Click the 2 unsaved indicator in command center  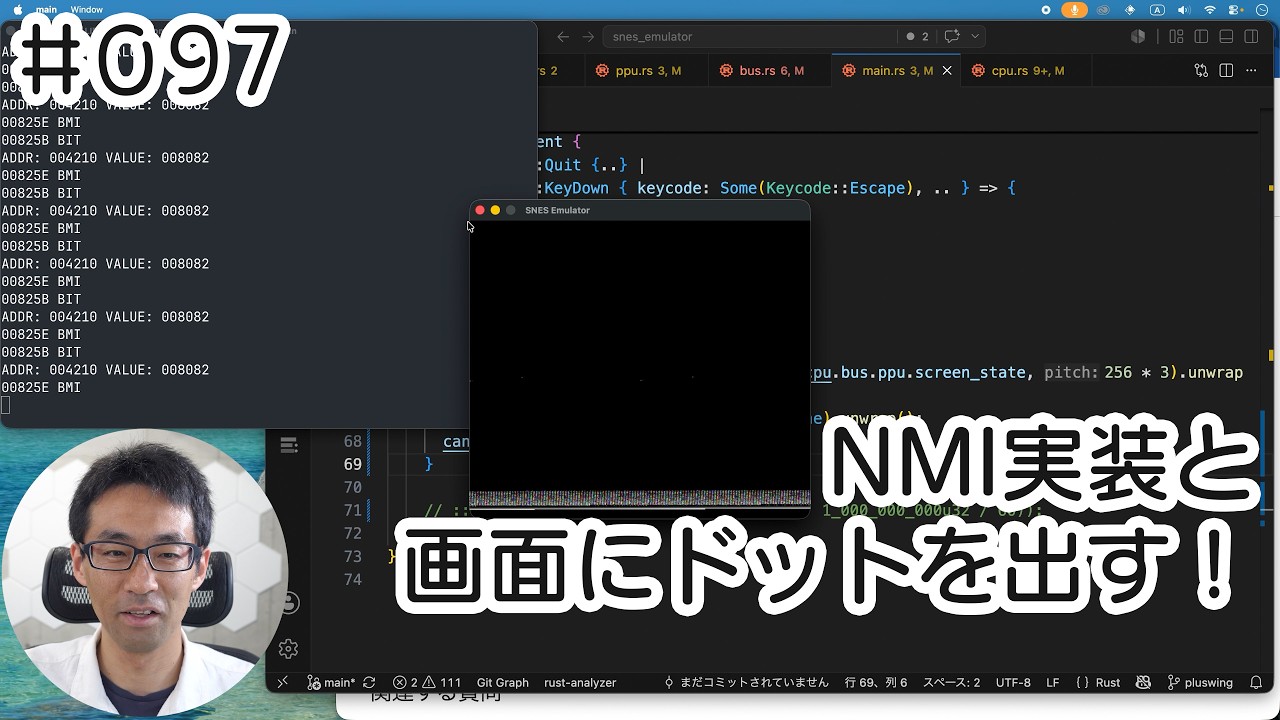click(x=917, y=36)
